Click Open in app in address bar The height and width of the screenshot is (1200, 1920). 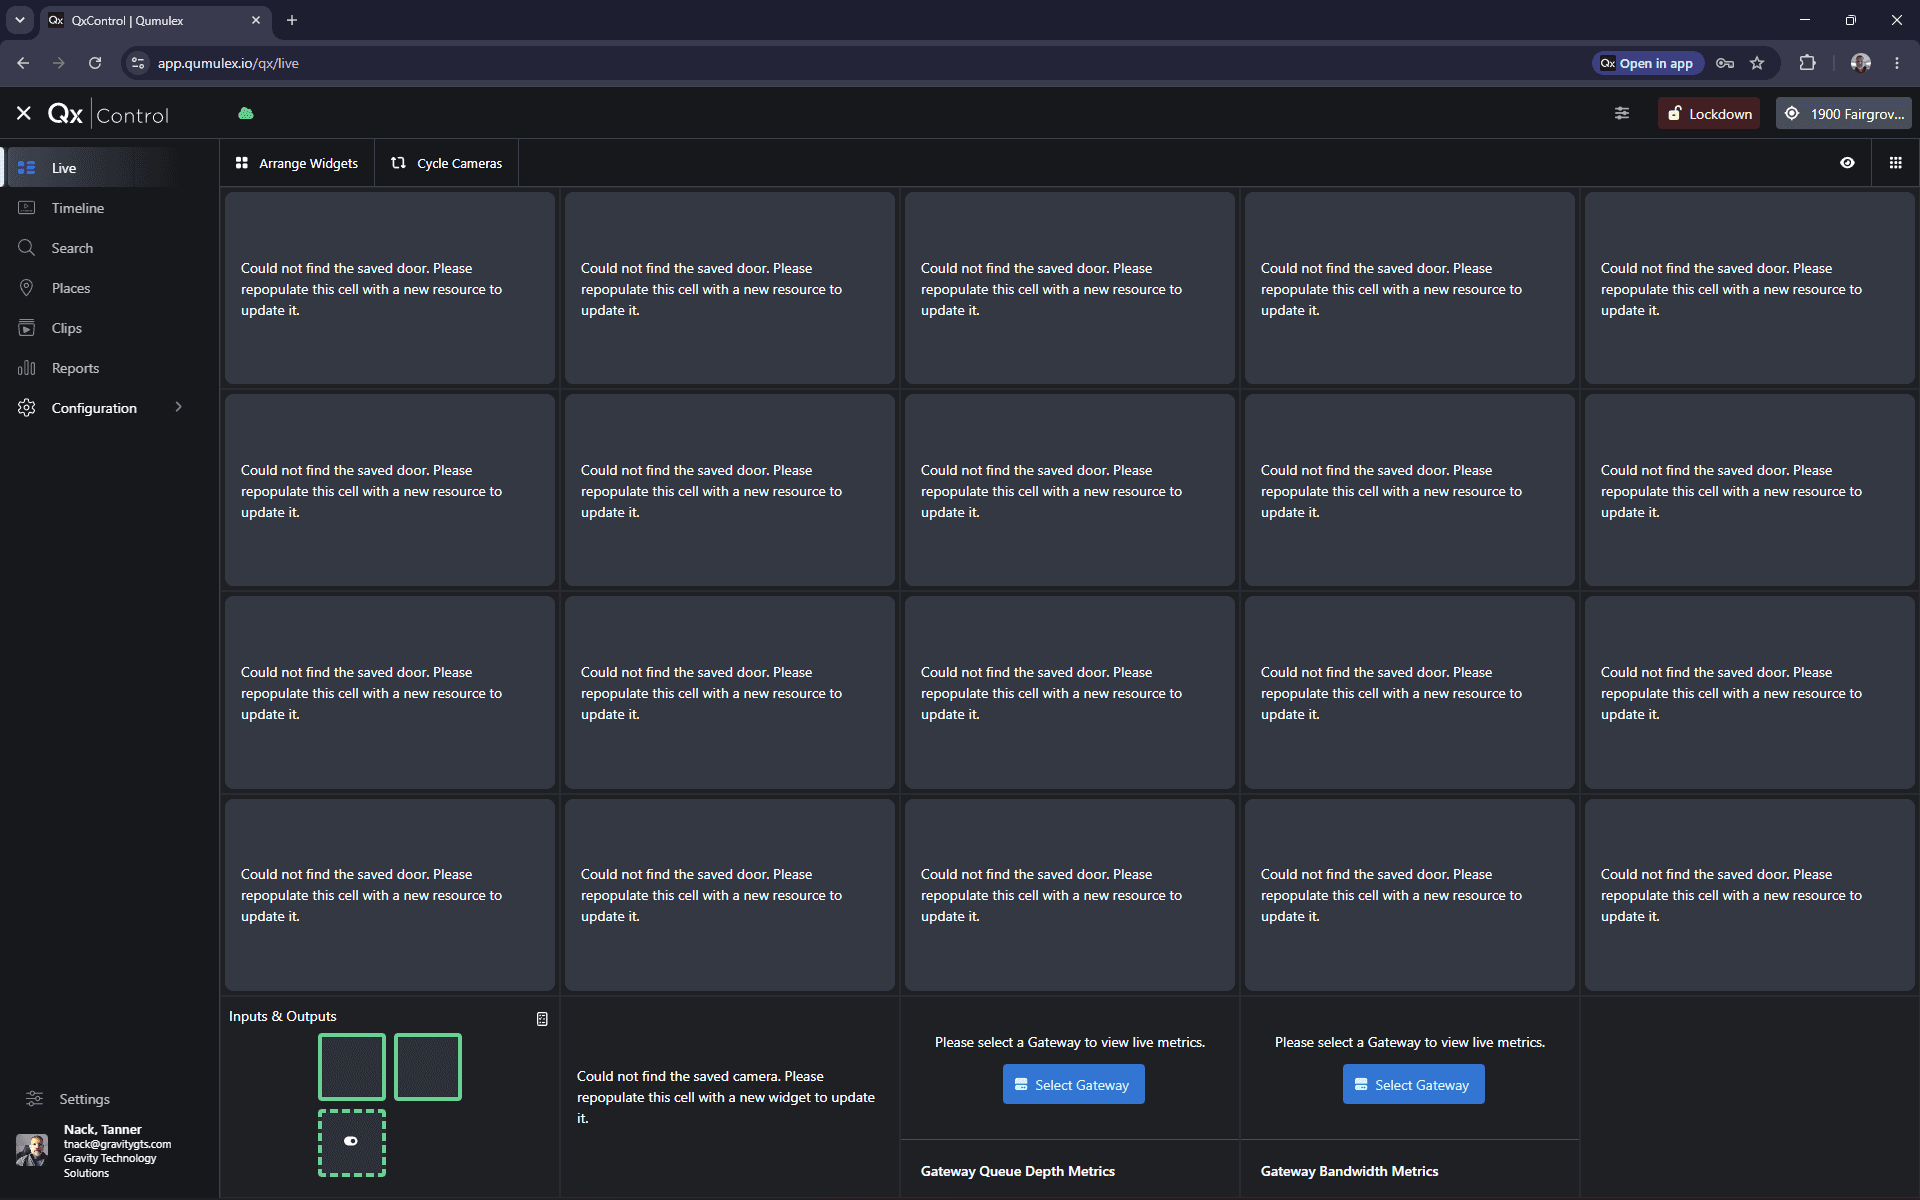point(1648,63)
